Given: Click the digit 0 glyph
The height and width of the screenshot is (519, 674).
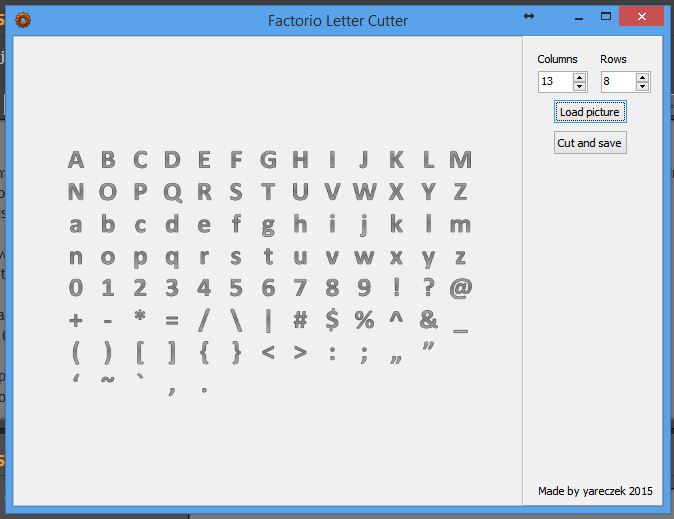Looking at the screenshot, I should (76, 287).
